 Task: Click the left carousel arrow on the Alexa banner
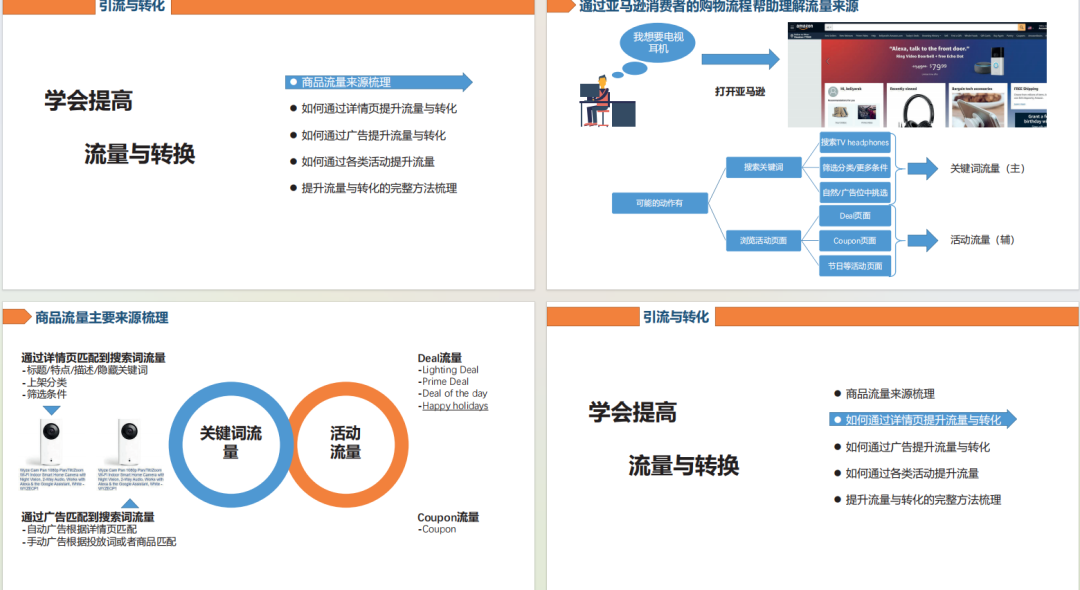coord(828,61)
